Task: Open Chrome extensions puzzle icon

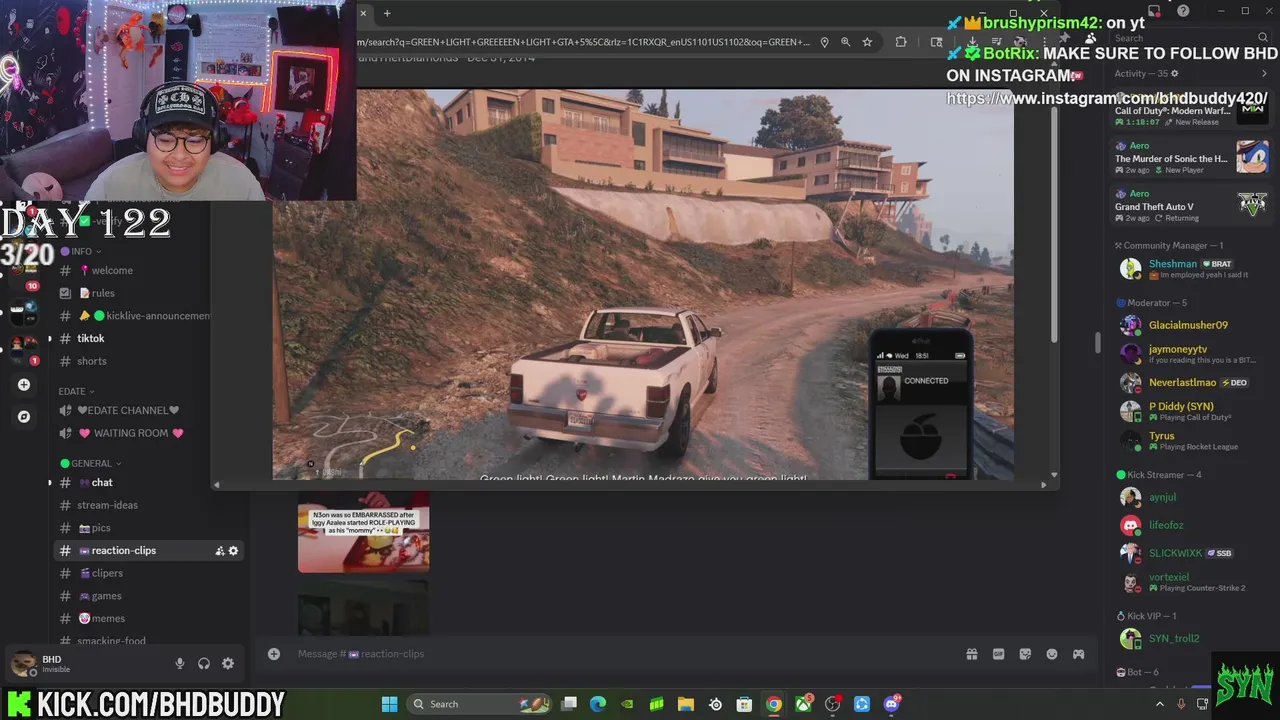Action: (x=901, y=42)
